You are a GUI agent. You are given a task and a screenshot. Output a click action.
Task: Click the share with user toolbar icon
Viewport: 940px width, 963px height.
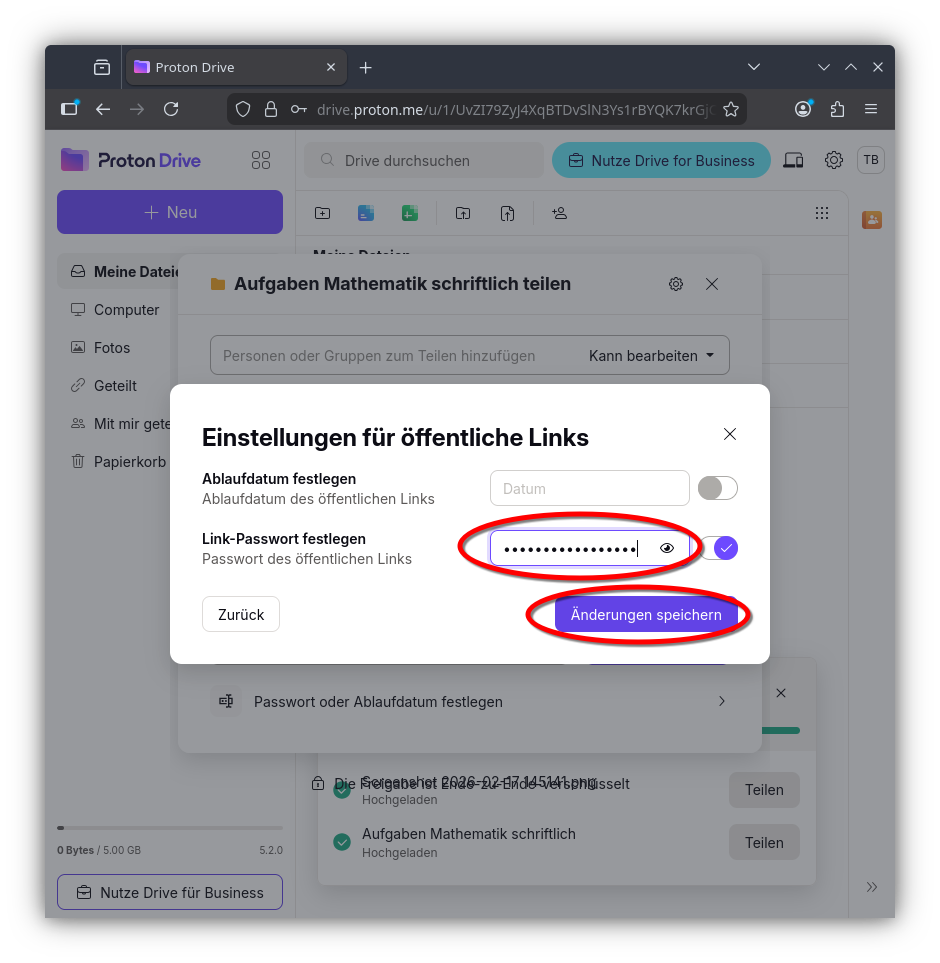pyautogui.click(x=559, y=213)
